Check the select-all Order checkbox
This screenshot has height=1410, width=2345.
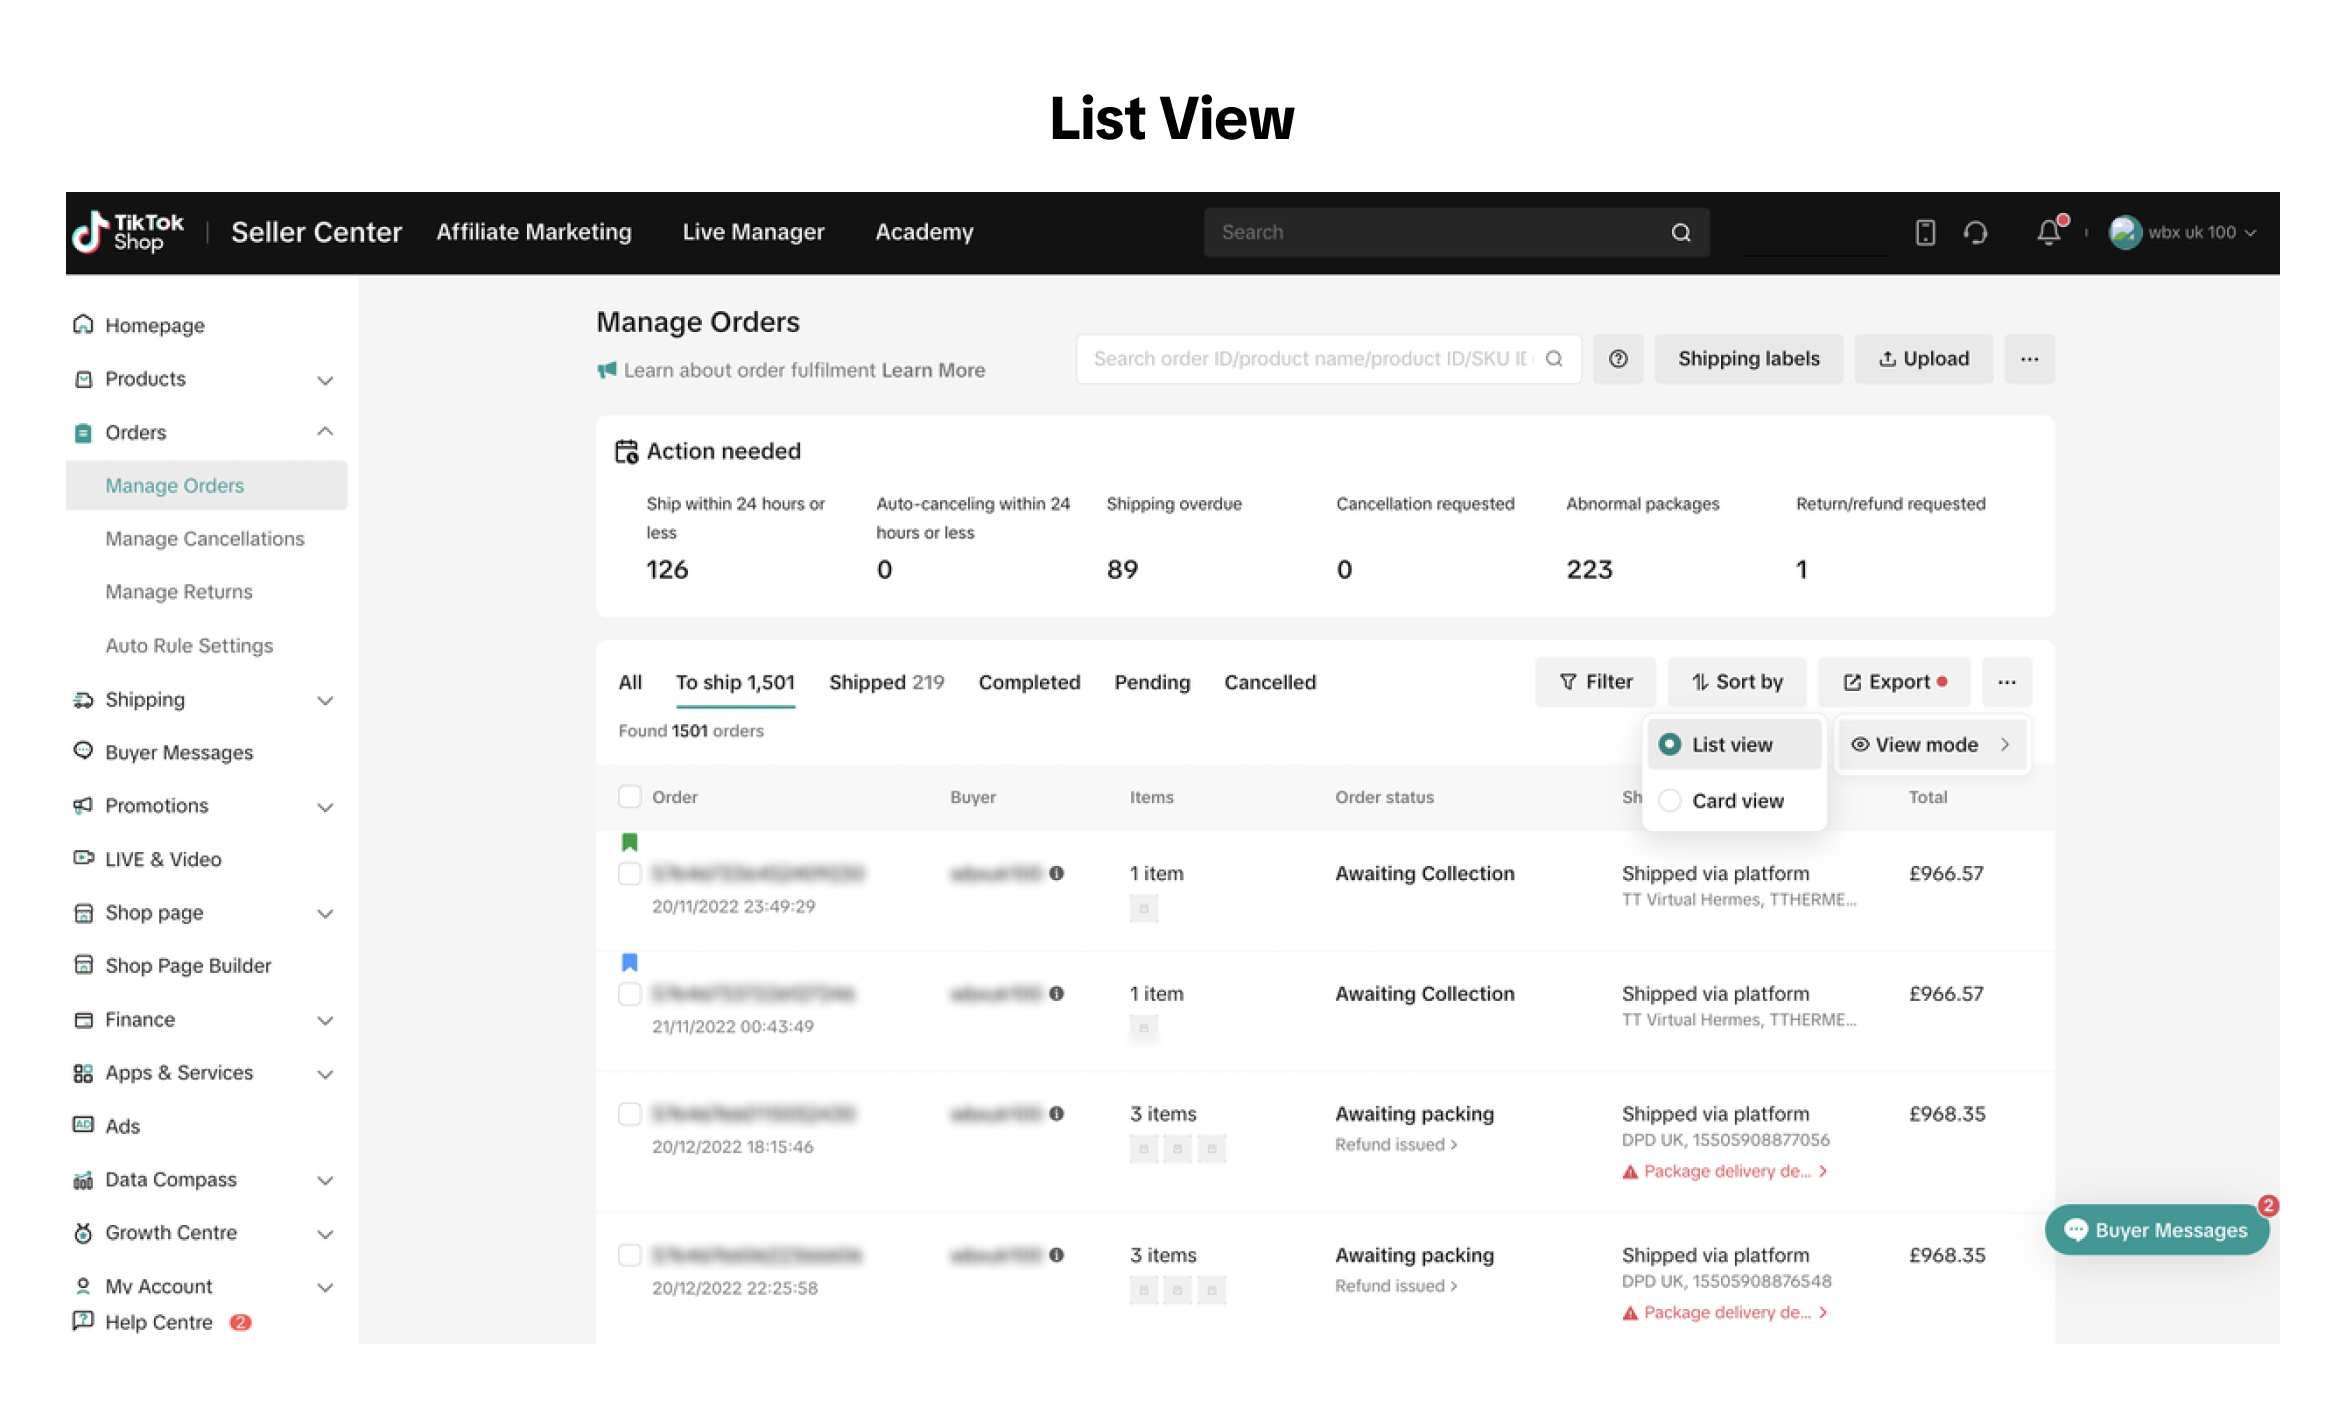(629, 797)
